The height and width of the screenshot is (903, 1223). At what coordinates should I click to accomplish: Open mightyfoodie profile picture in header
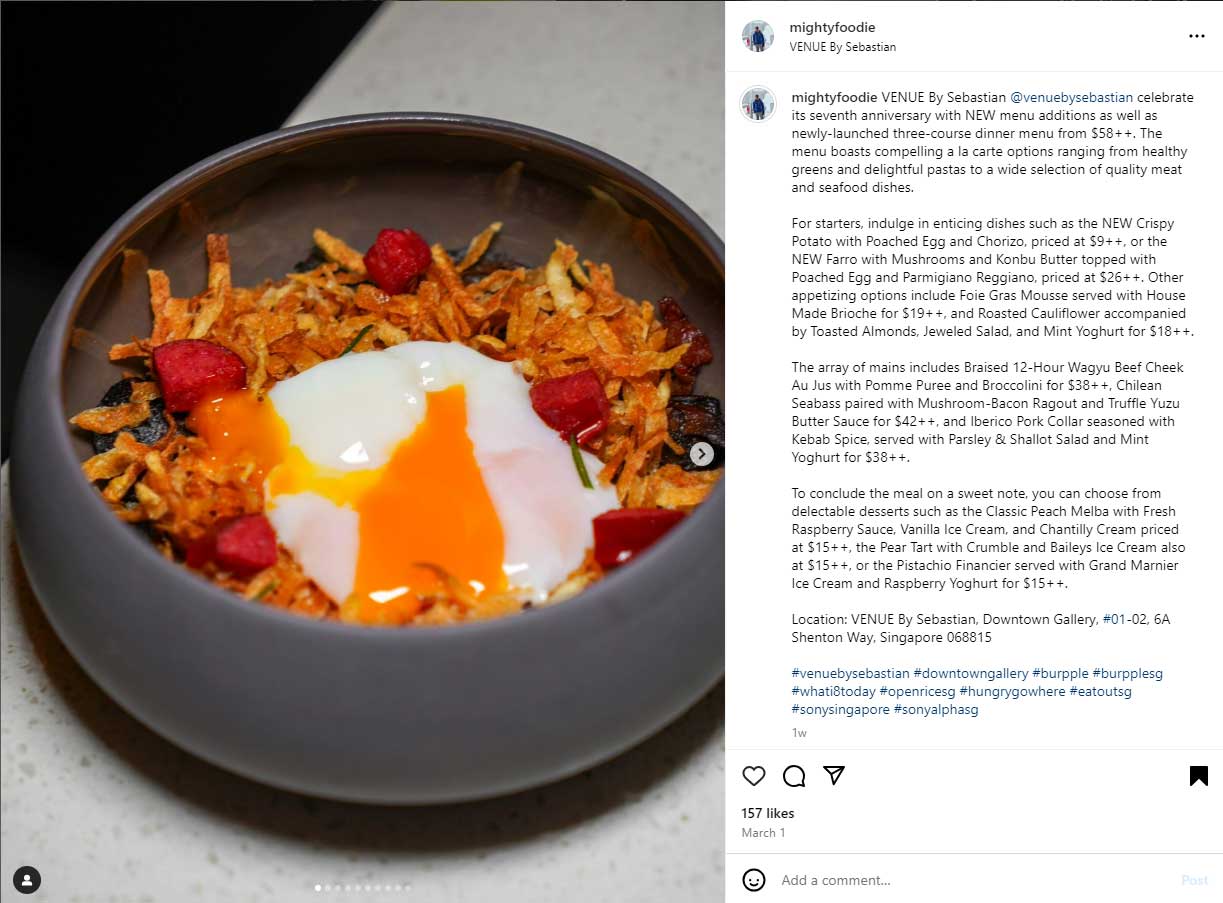click(x=758, y=36)
